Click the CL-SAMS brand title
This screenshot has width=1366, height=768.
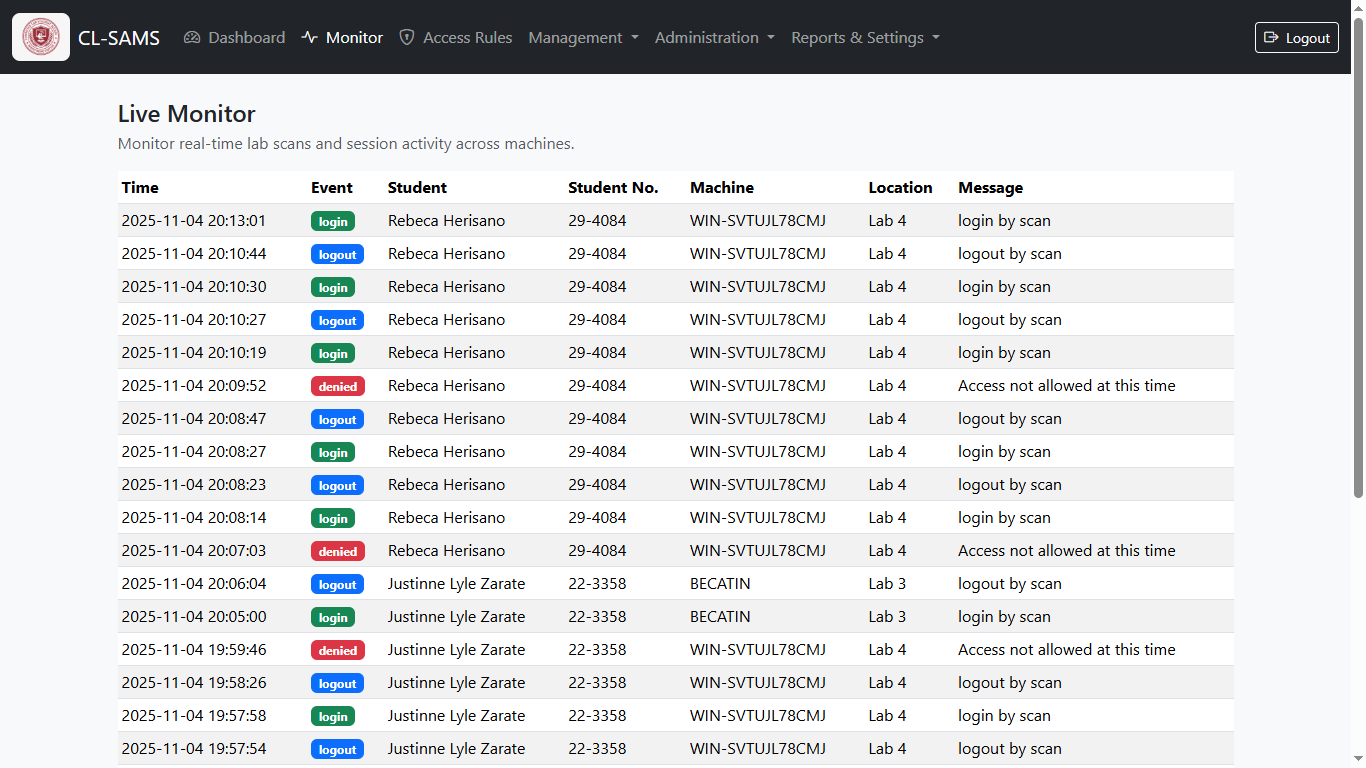point(119,38)
